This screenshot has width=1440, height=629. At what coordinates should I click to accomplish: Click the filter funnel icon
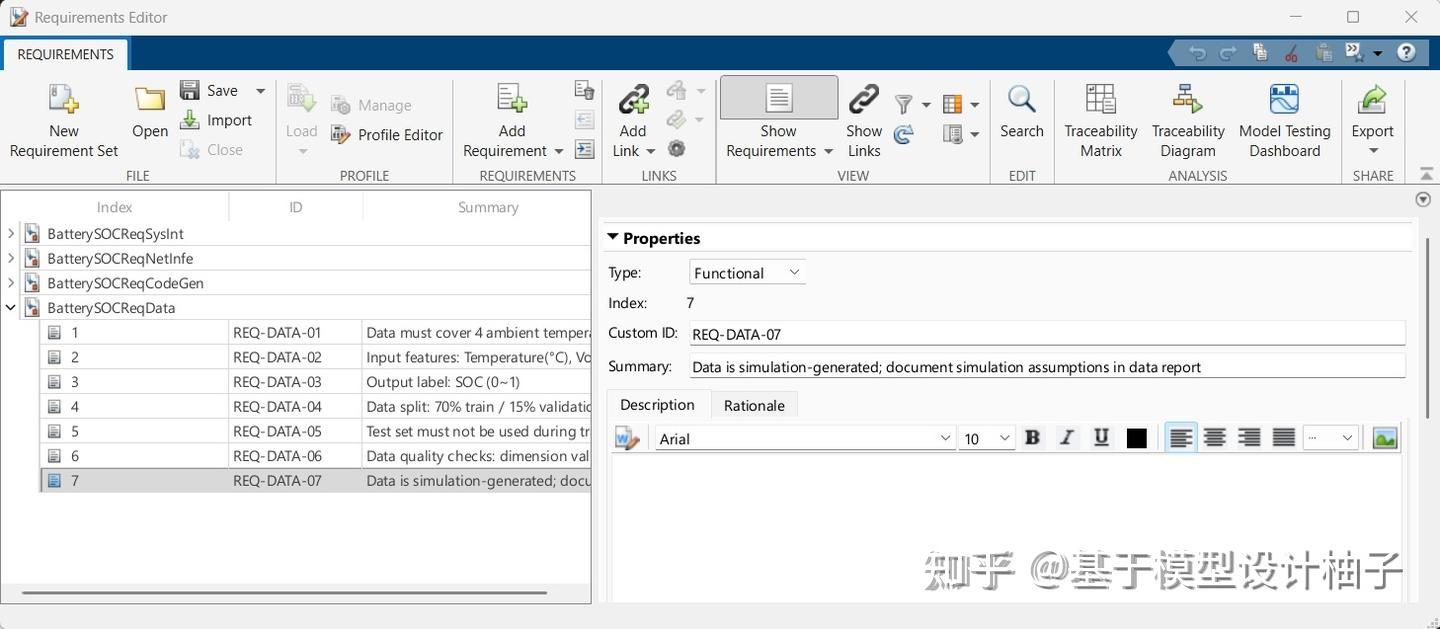pos(904,104)
